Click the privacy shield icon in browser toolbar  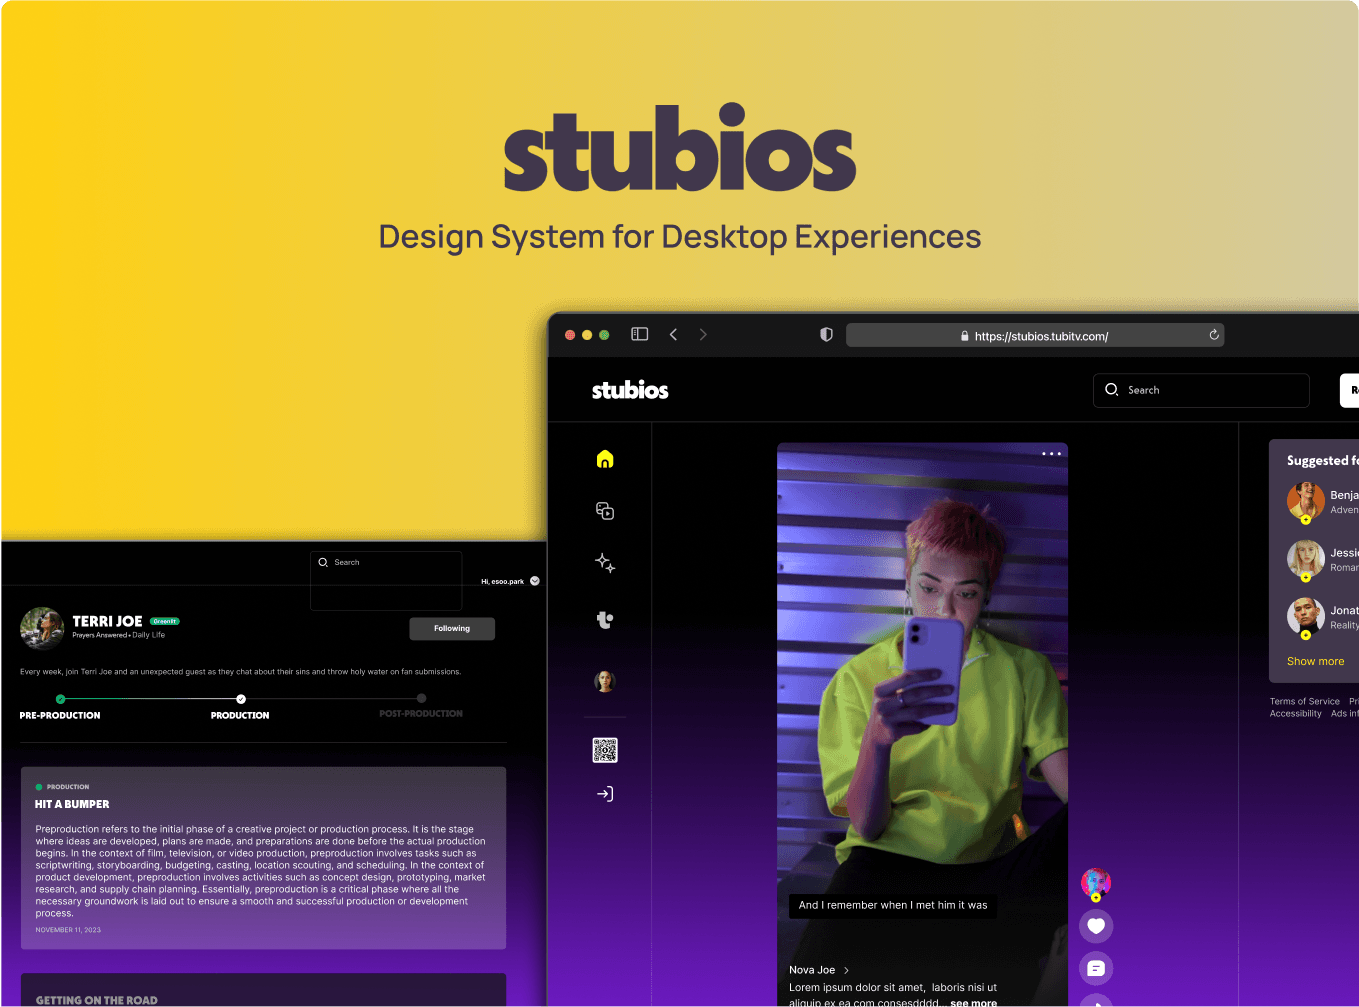[x=826, y=335]
